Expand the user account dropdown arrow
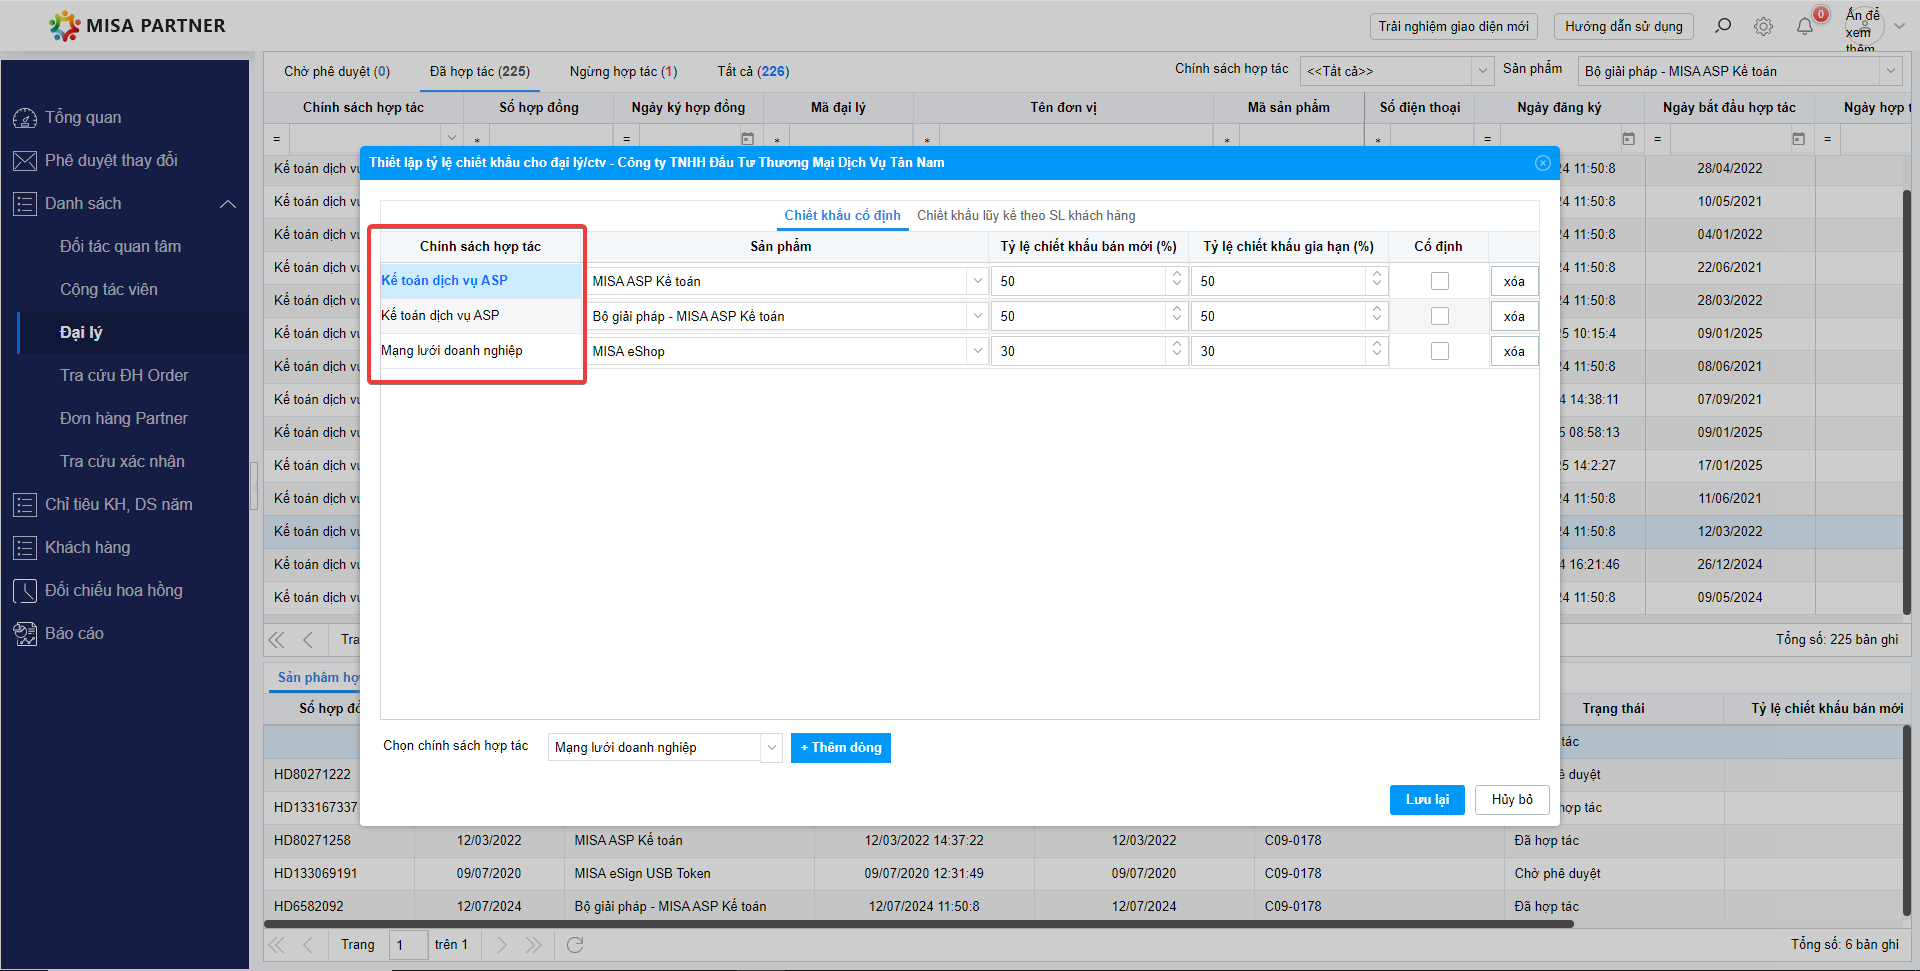The height and width of the screenshot is (971, 1920). pyautogui.click(x=1900, y=27)
